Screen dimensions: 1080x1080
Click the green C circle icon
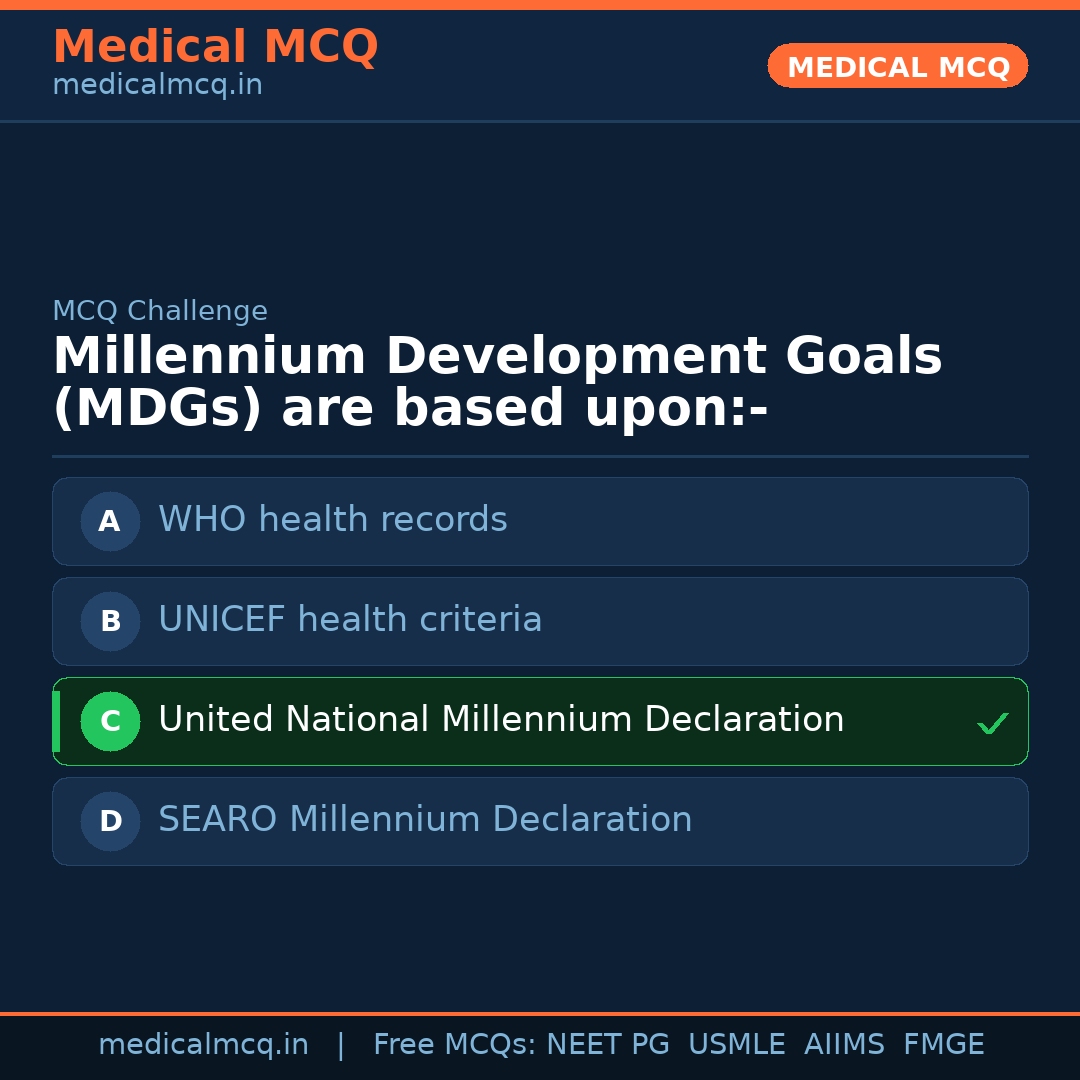[110, 721]
